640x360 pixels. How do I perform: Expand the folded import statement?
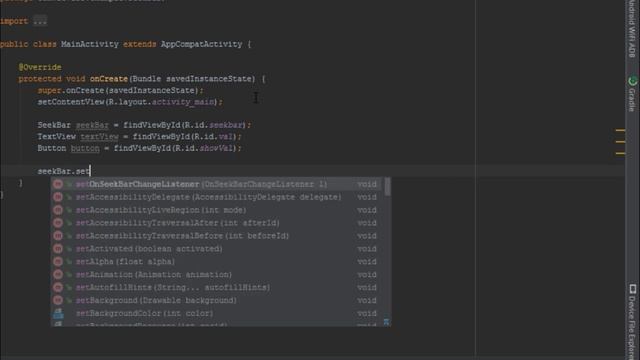(x=40, y=21)
